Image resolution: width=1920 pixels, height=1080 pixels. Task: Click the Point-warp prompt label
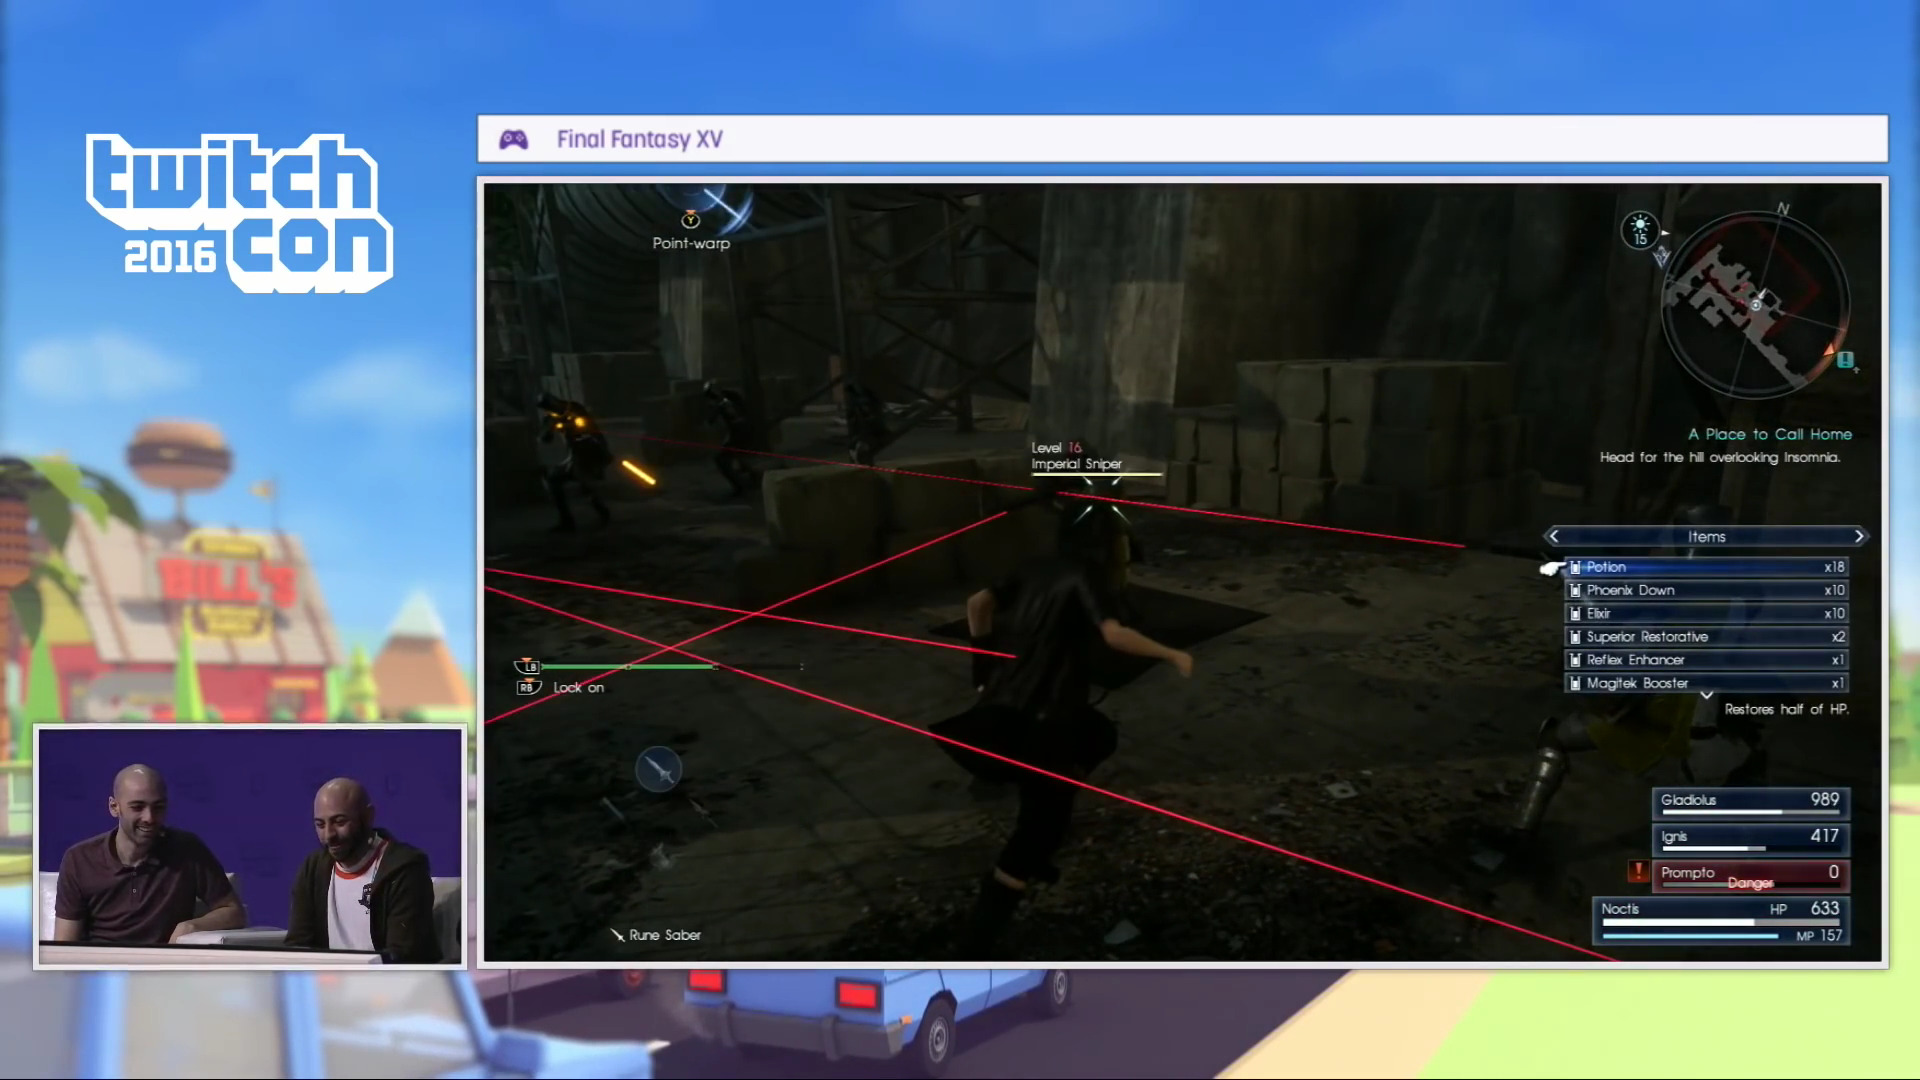691,243
